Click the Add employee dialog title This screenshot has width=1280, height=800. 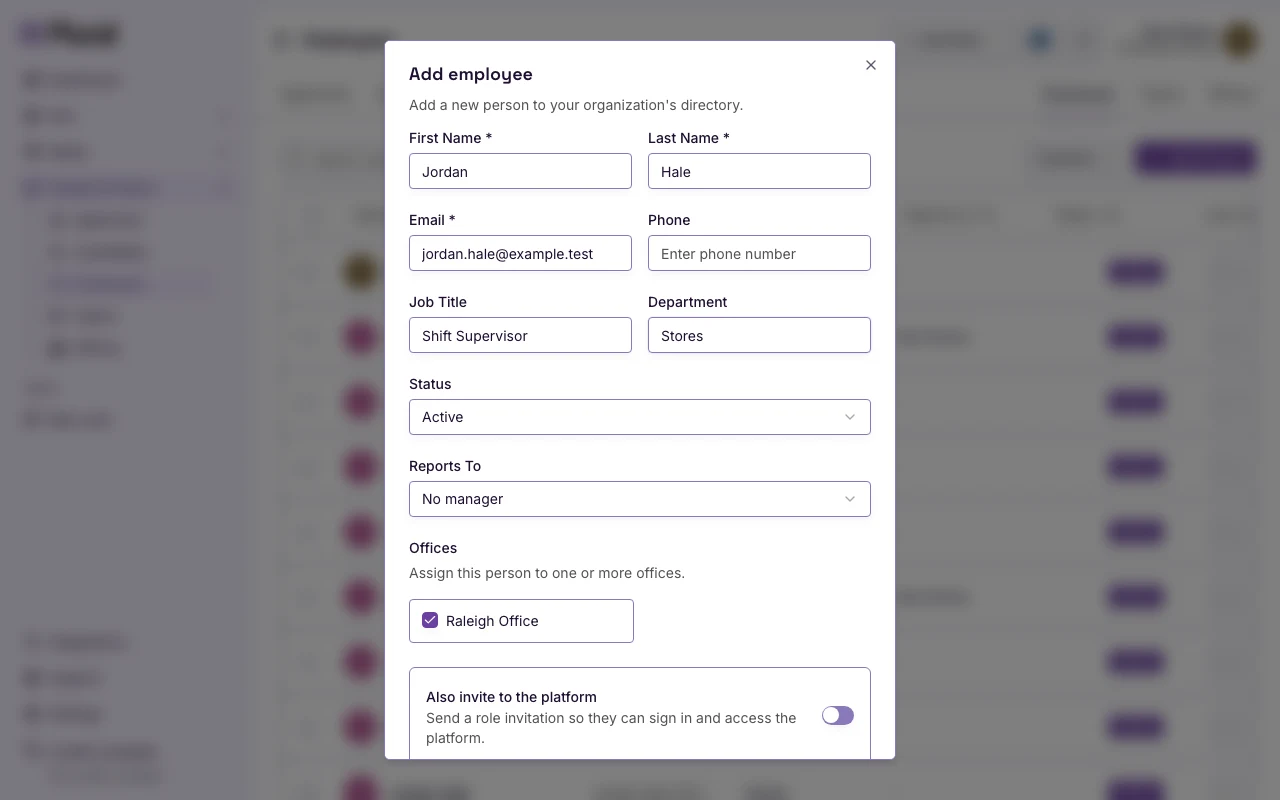point(471,74)
